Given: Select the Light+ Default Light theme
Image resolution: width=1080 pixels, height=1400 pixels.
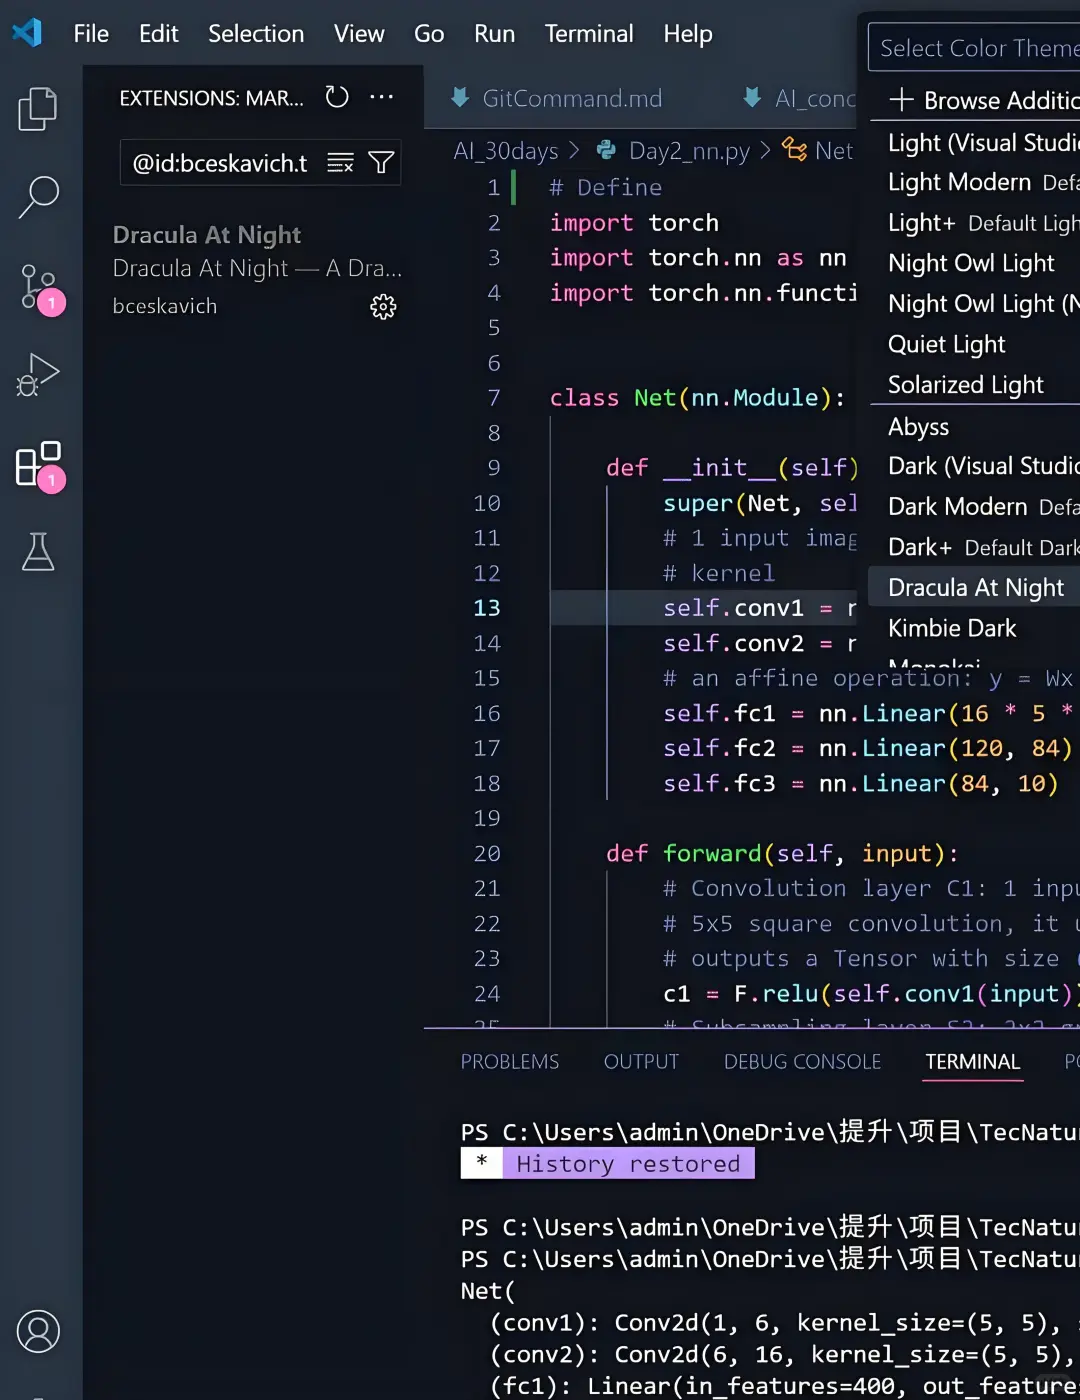Looking at the screenshot, I should (975, 223).
